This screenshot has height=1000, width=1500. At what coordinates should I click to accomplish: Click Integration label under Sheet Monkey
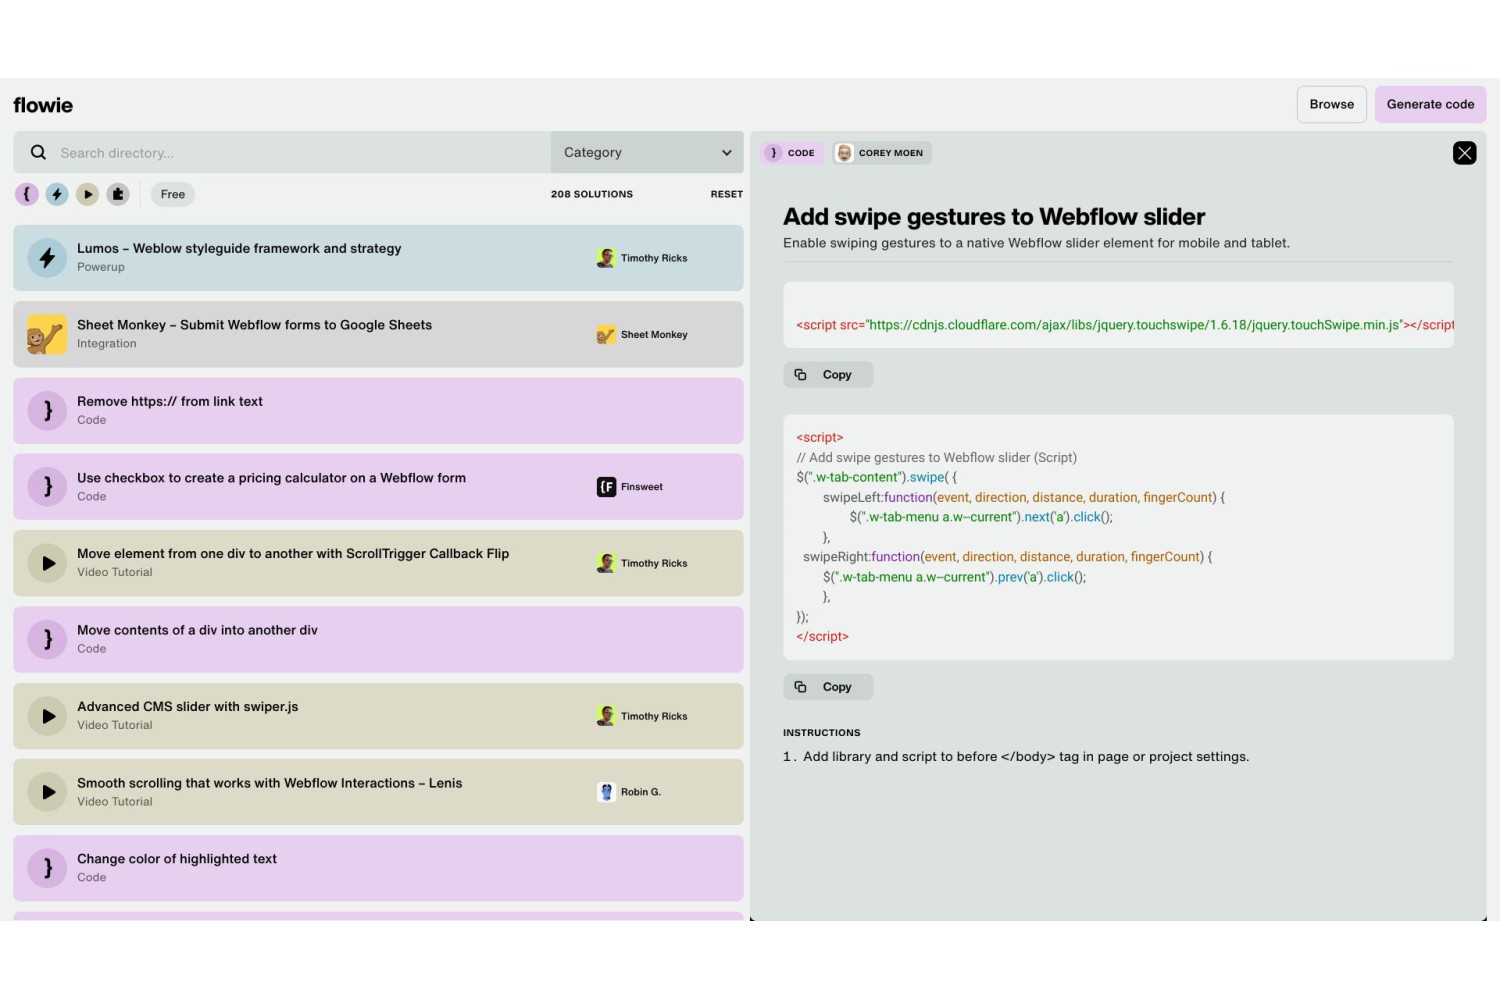point(107,343)
